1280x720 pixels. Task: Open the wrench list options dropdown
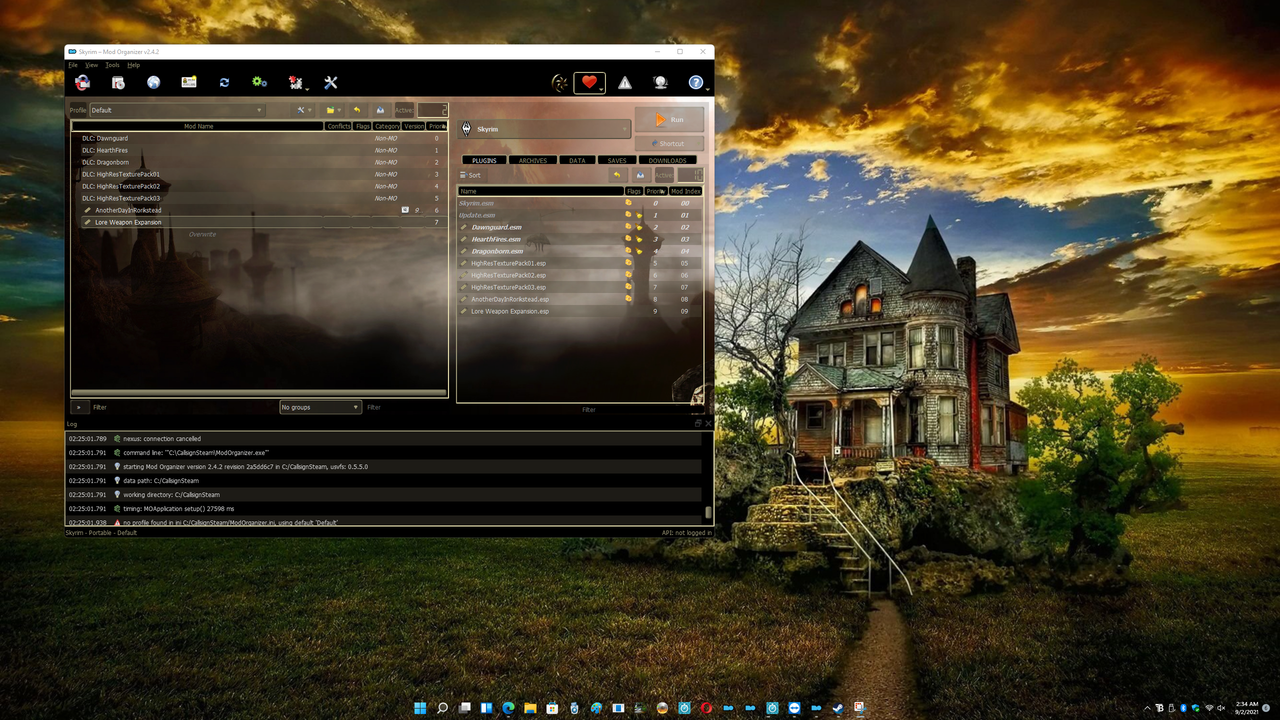click(x=304, y=110)
